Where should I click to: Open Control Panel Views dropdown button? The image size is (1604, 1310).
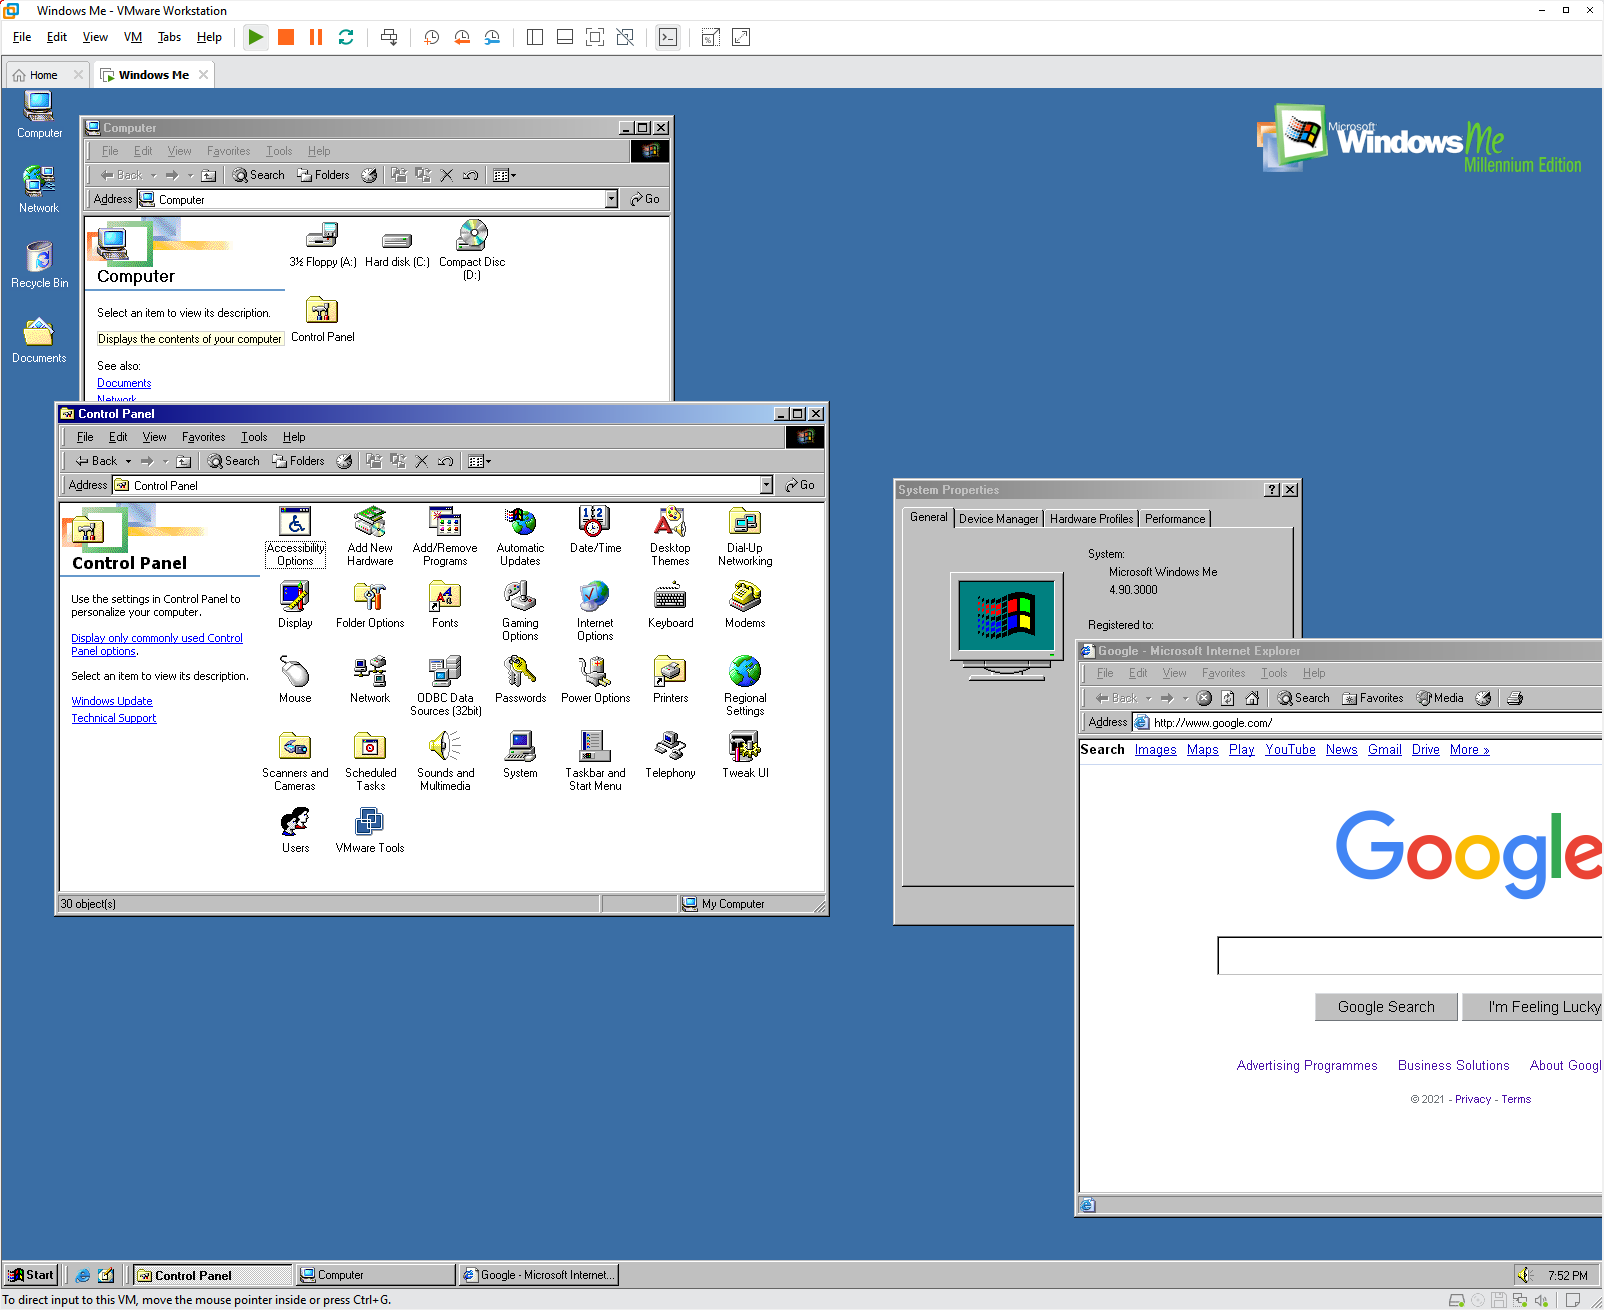click(479, 461)
